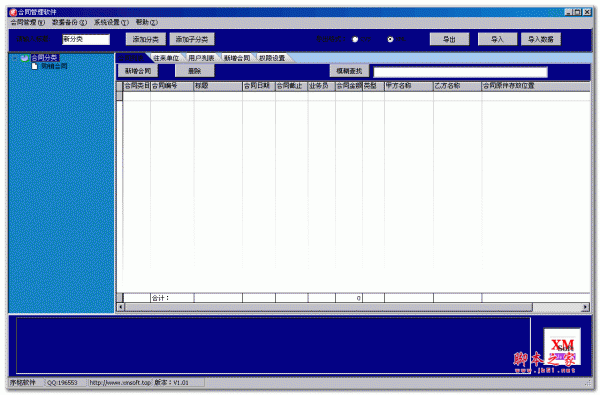Click the 模糊查找 search button
Viewport: 600px width, 395px height.
(349, 71)
